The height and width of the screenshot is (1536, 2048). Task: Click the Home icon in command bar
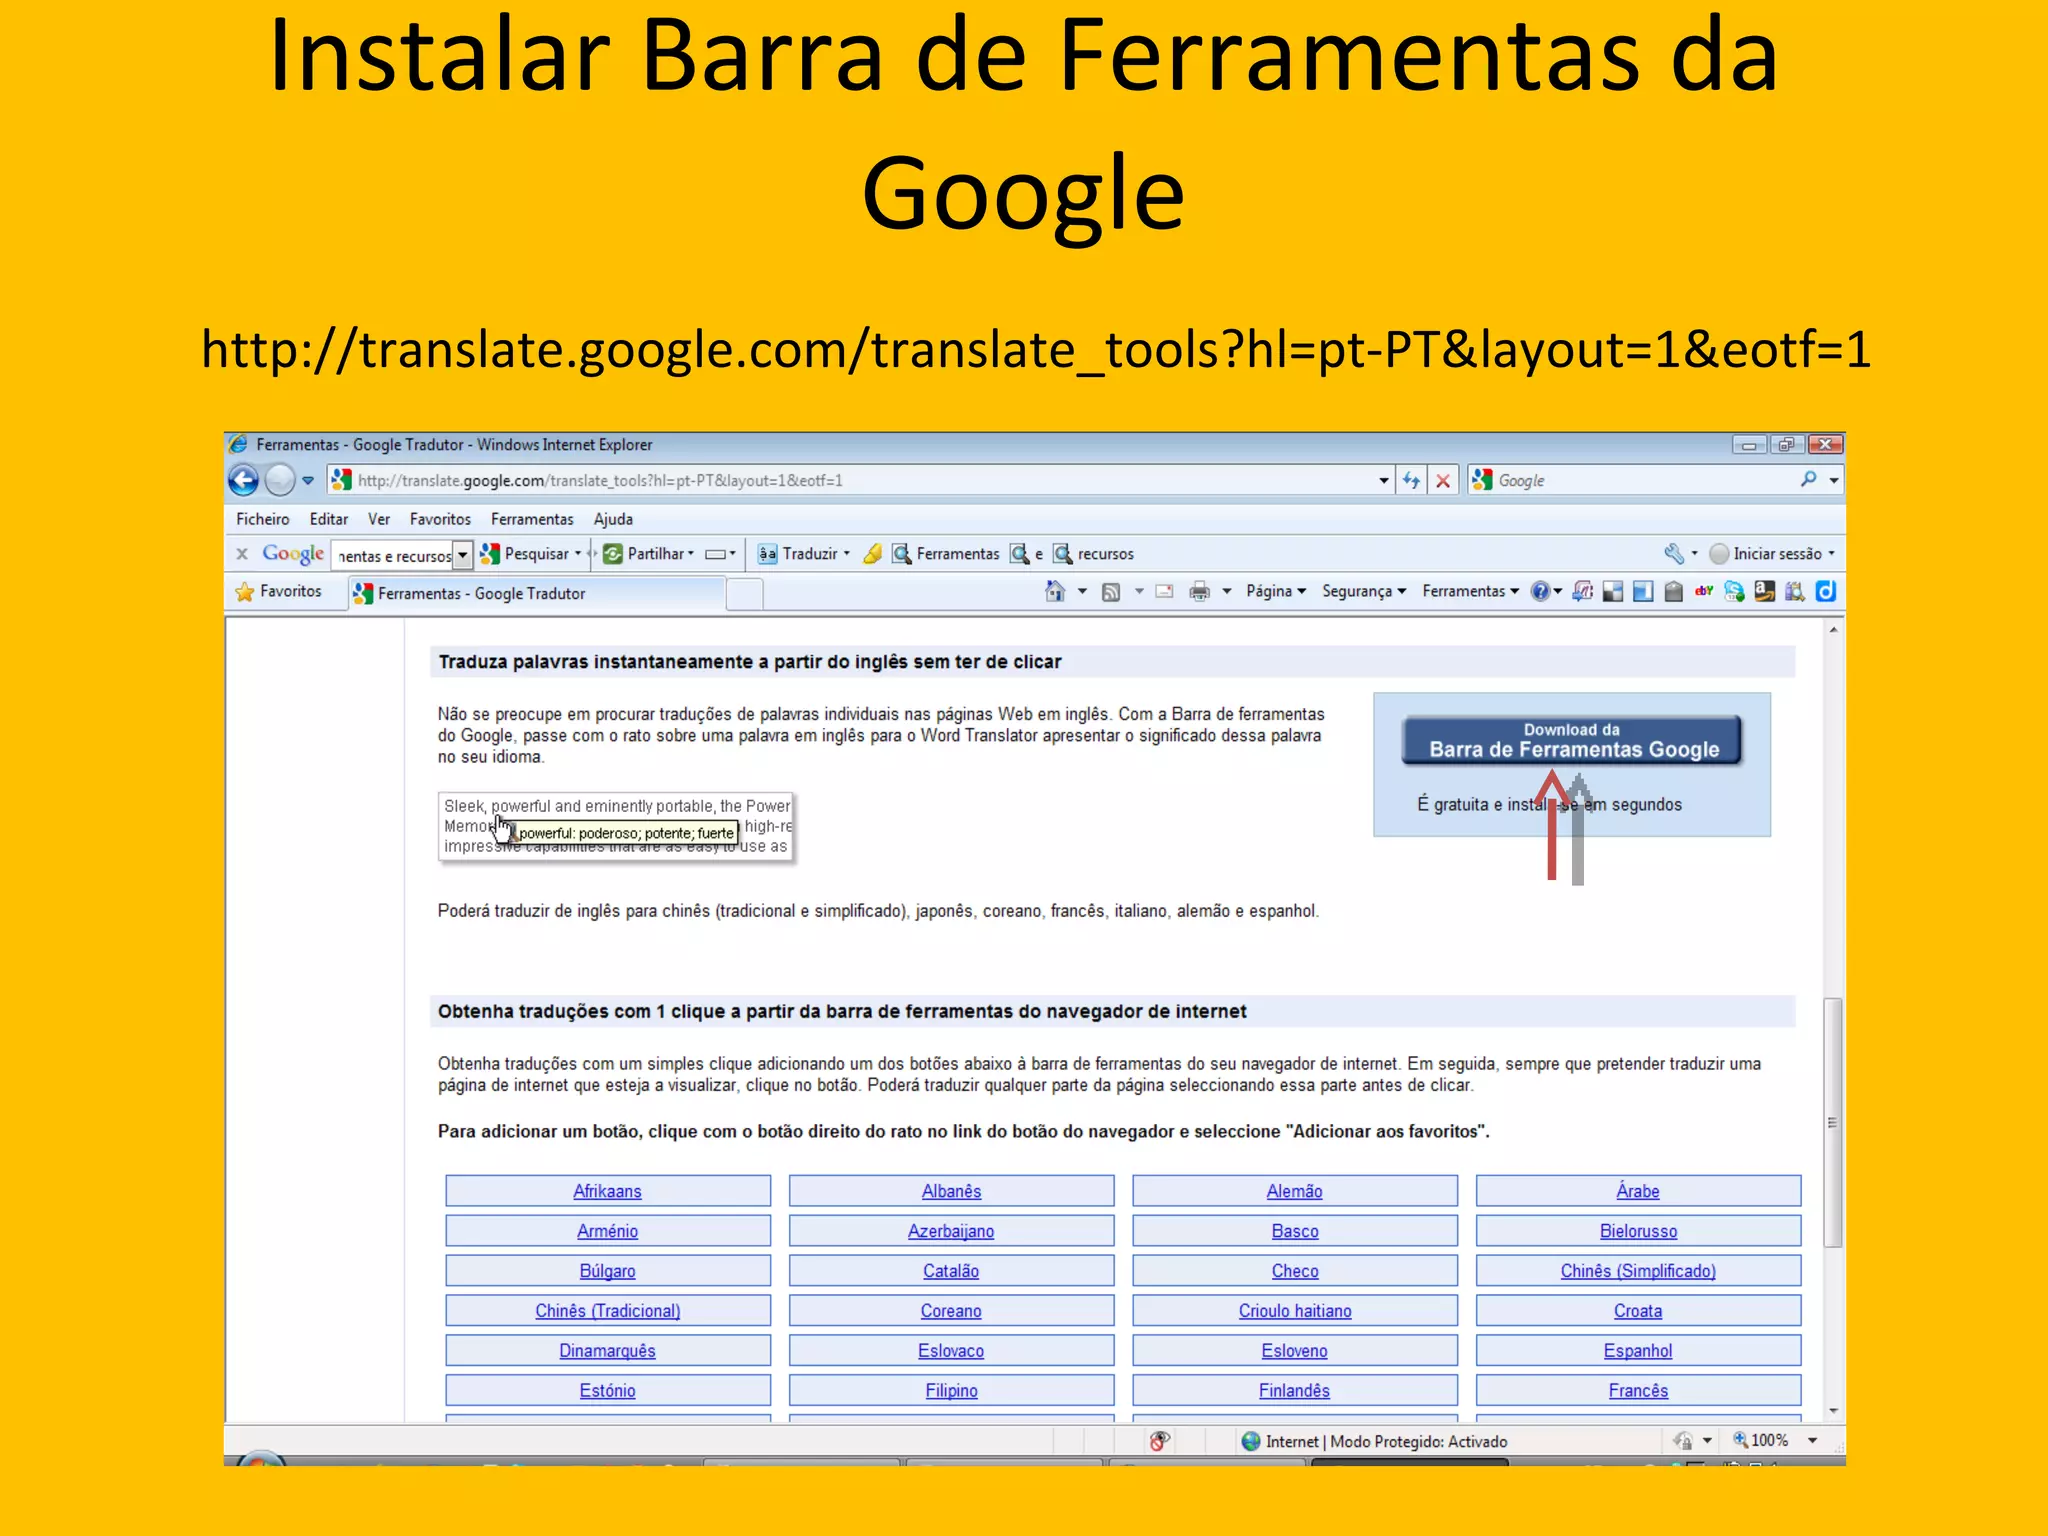coord(1055,591)
